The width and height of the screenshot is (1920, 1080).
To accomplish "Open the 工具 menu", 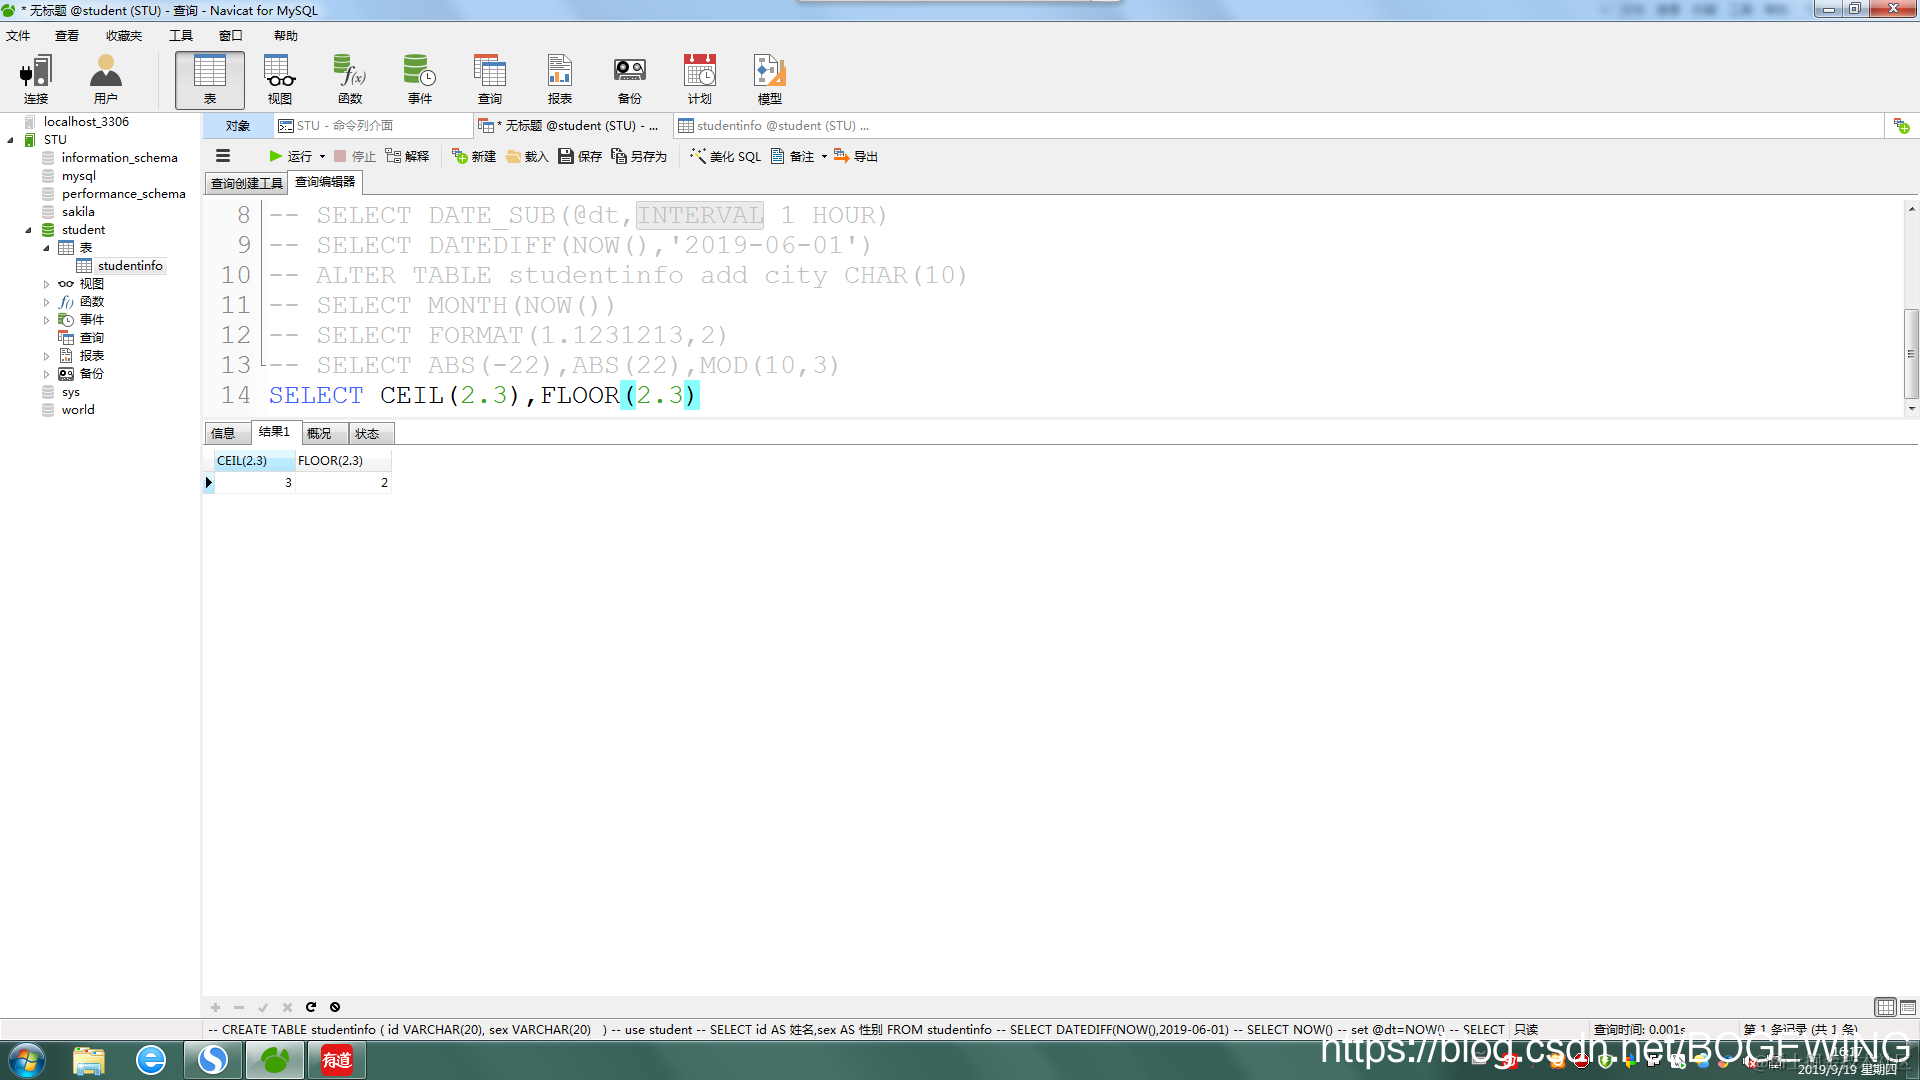I will [180, 36].
